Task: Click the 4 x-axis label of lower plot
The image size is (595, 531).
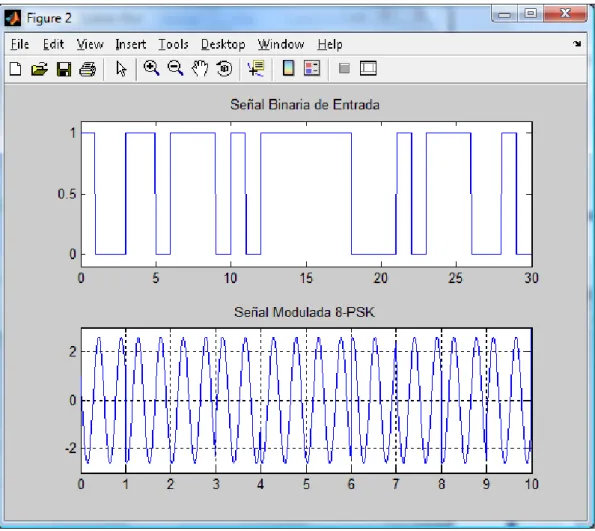Action: tap(260, 484)
